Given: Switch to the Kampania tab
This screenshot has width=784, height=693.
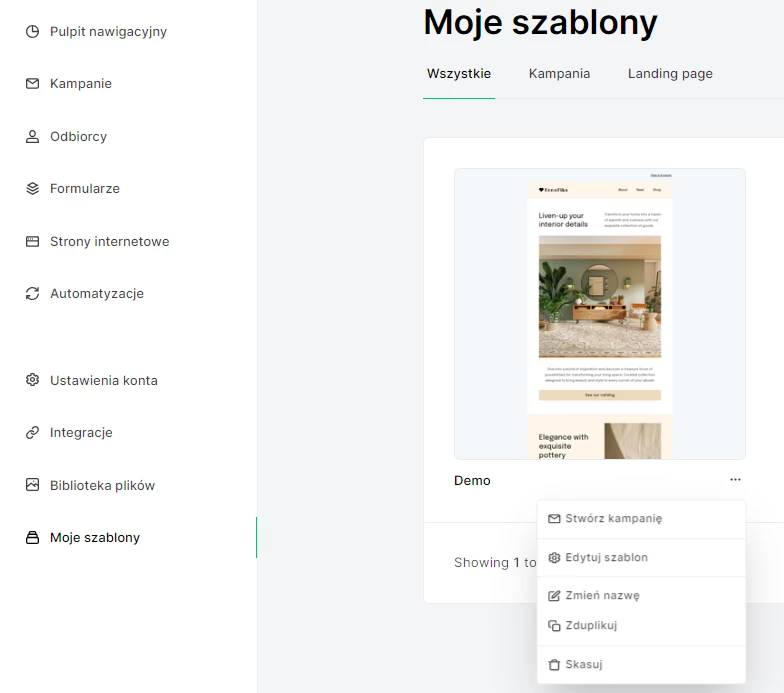Looking at the screenshot, I should (559, 74).
